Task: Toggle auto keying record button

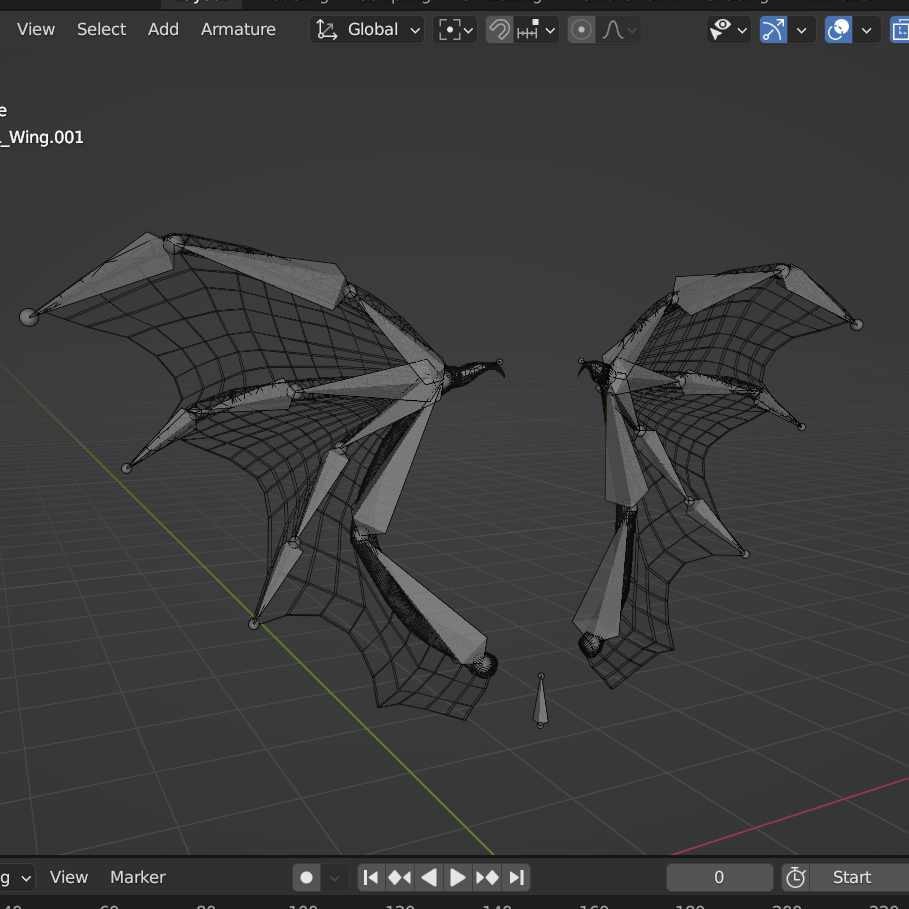Action: [x=307, y=878]
